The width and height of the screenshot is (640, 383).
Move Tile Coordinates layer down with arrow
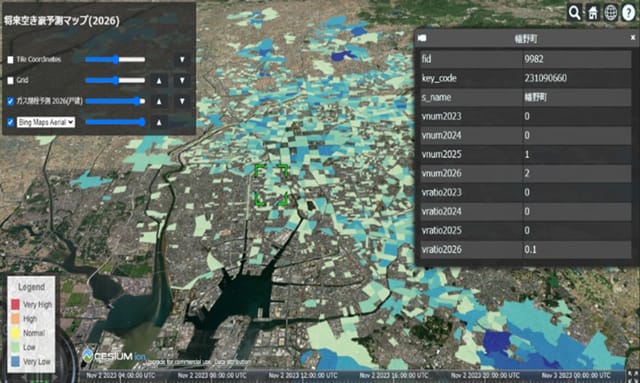click(182, 60)
